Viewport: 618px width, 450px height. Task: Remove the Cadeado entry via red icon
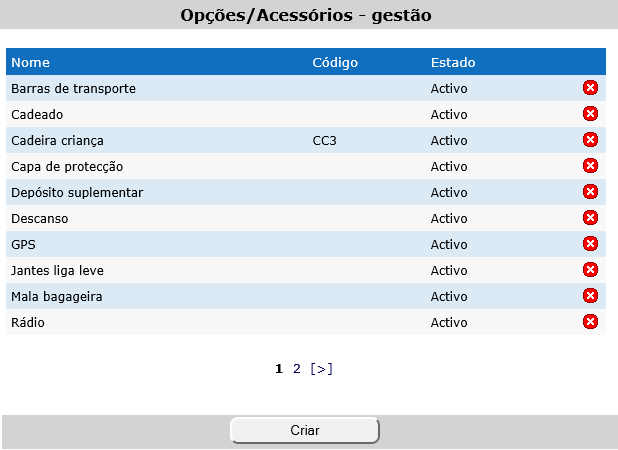tap(590, 114)
